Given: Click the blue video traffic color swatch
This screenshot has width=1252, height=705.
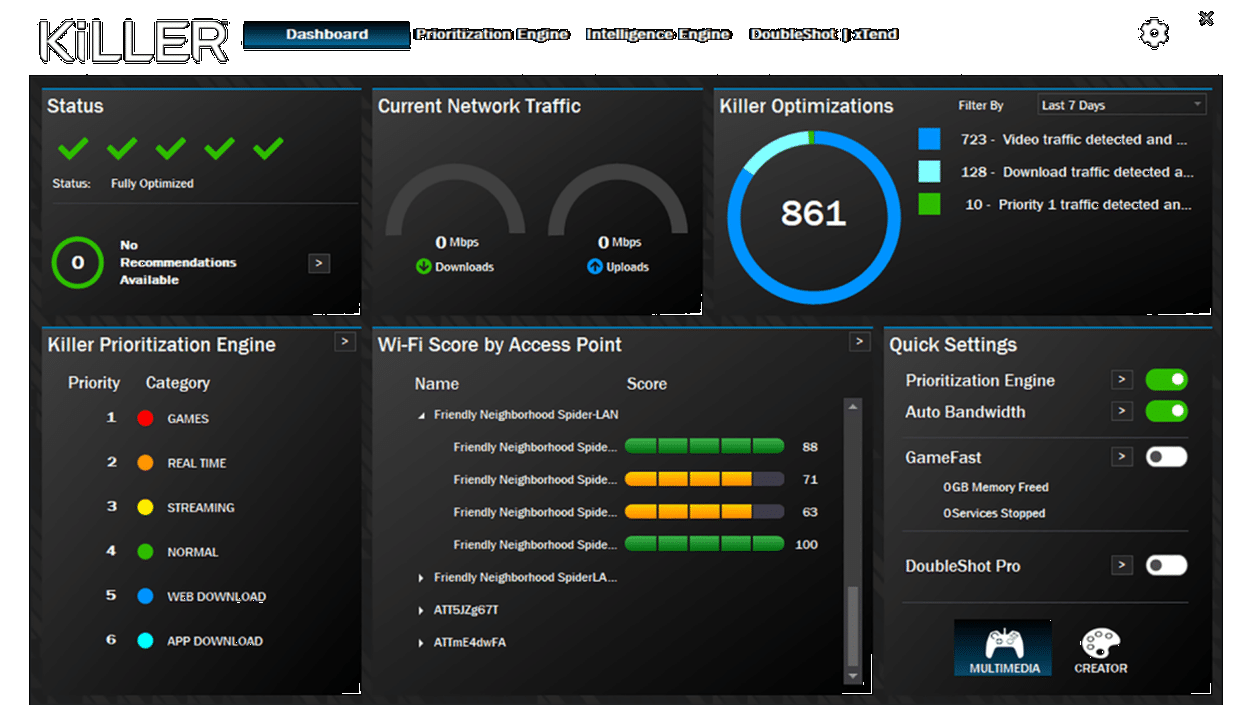Looking at the screenshot, I should pyautogui.click(x=930, y=139).
